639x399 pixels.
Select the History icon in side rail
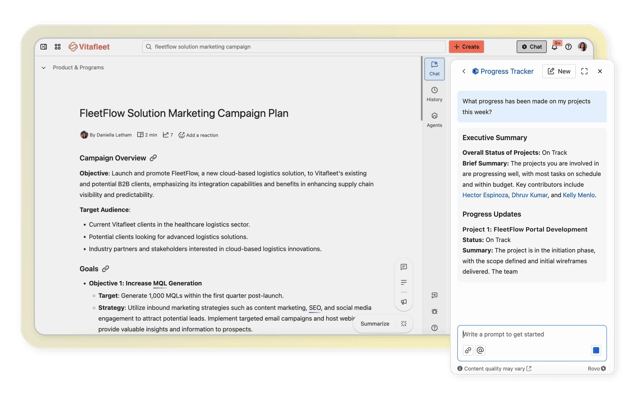tap(434, 94)
